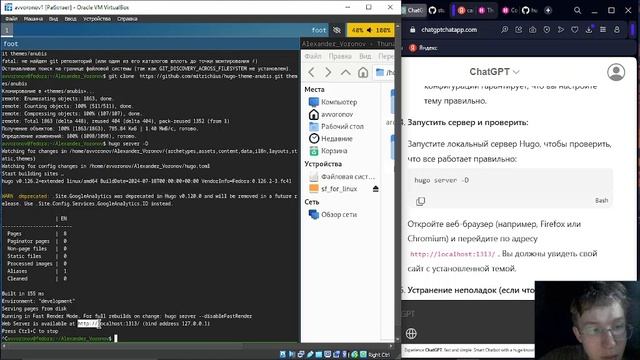
Task: Go back in Thunar file manager
Action: pyautogui.click(x=311, y=73)
